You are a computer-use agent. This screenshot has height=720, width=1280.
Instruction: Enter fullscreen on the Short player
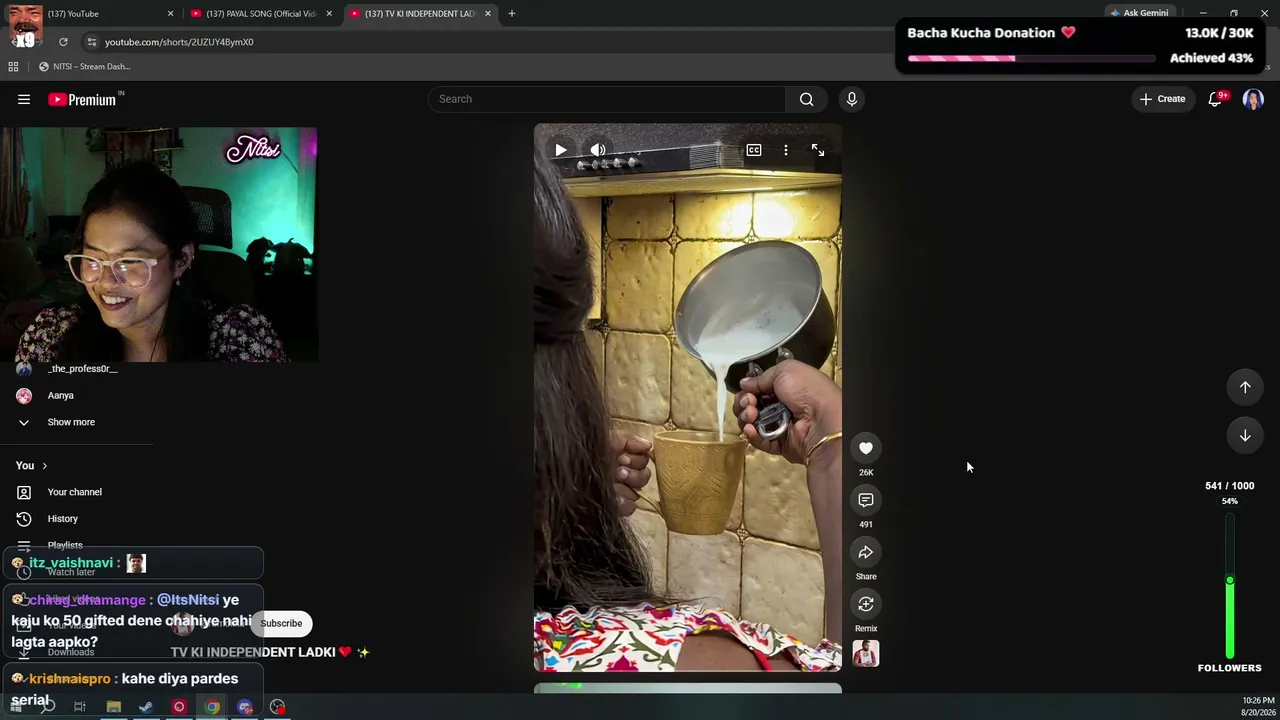tap(818, 150)
